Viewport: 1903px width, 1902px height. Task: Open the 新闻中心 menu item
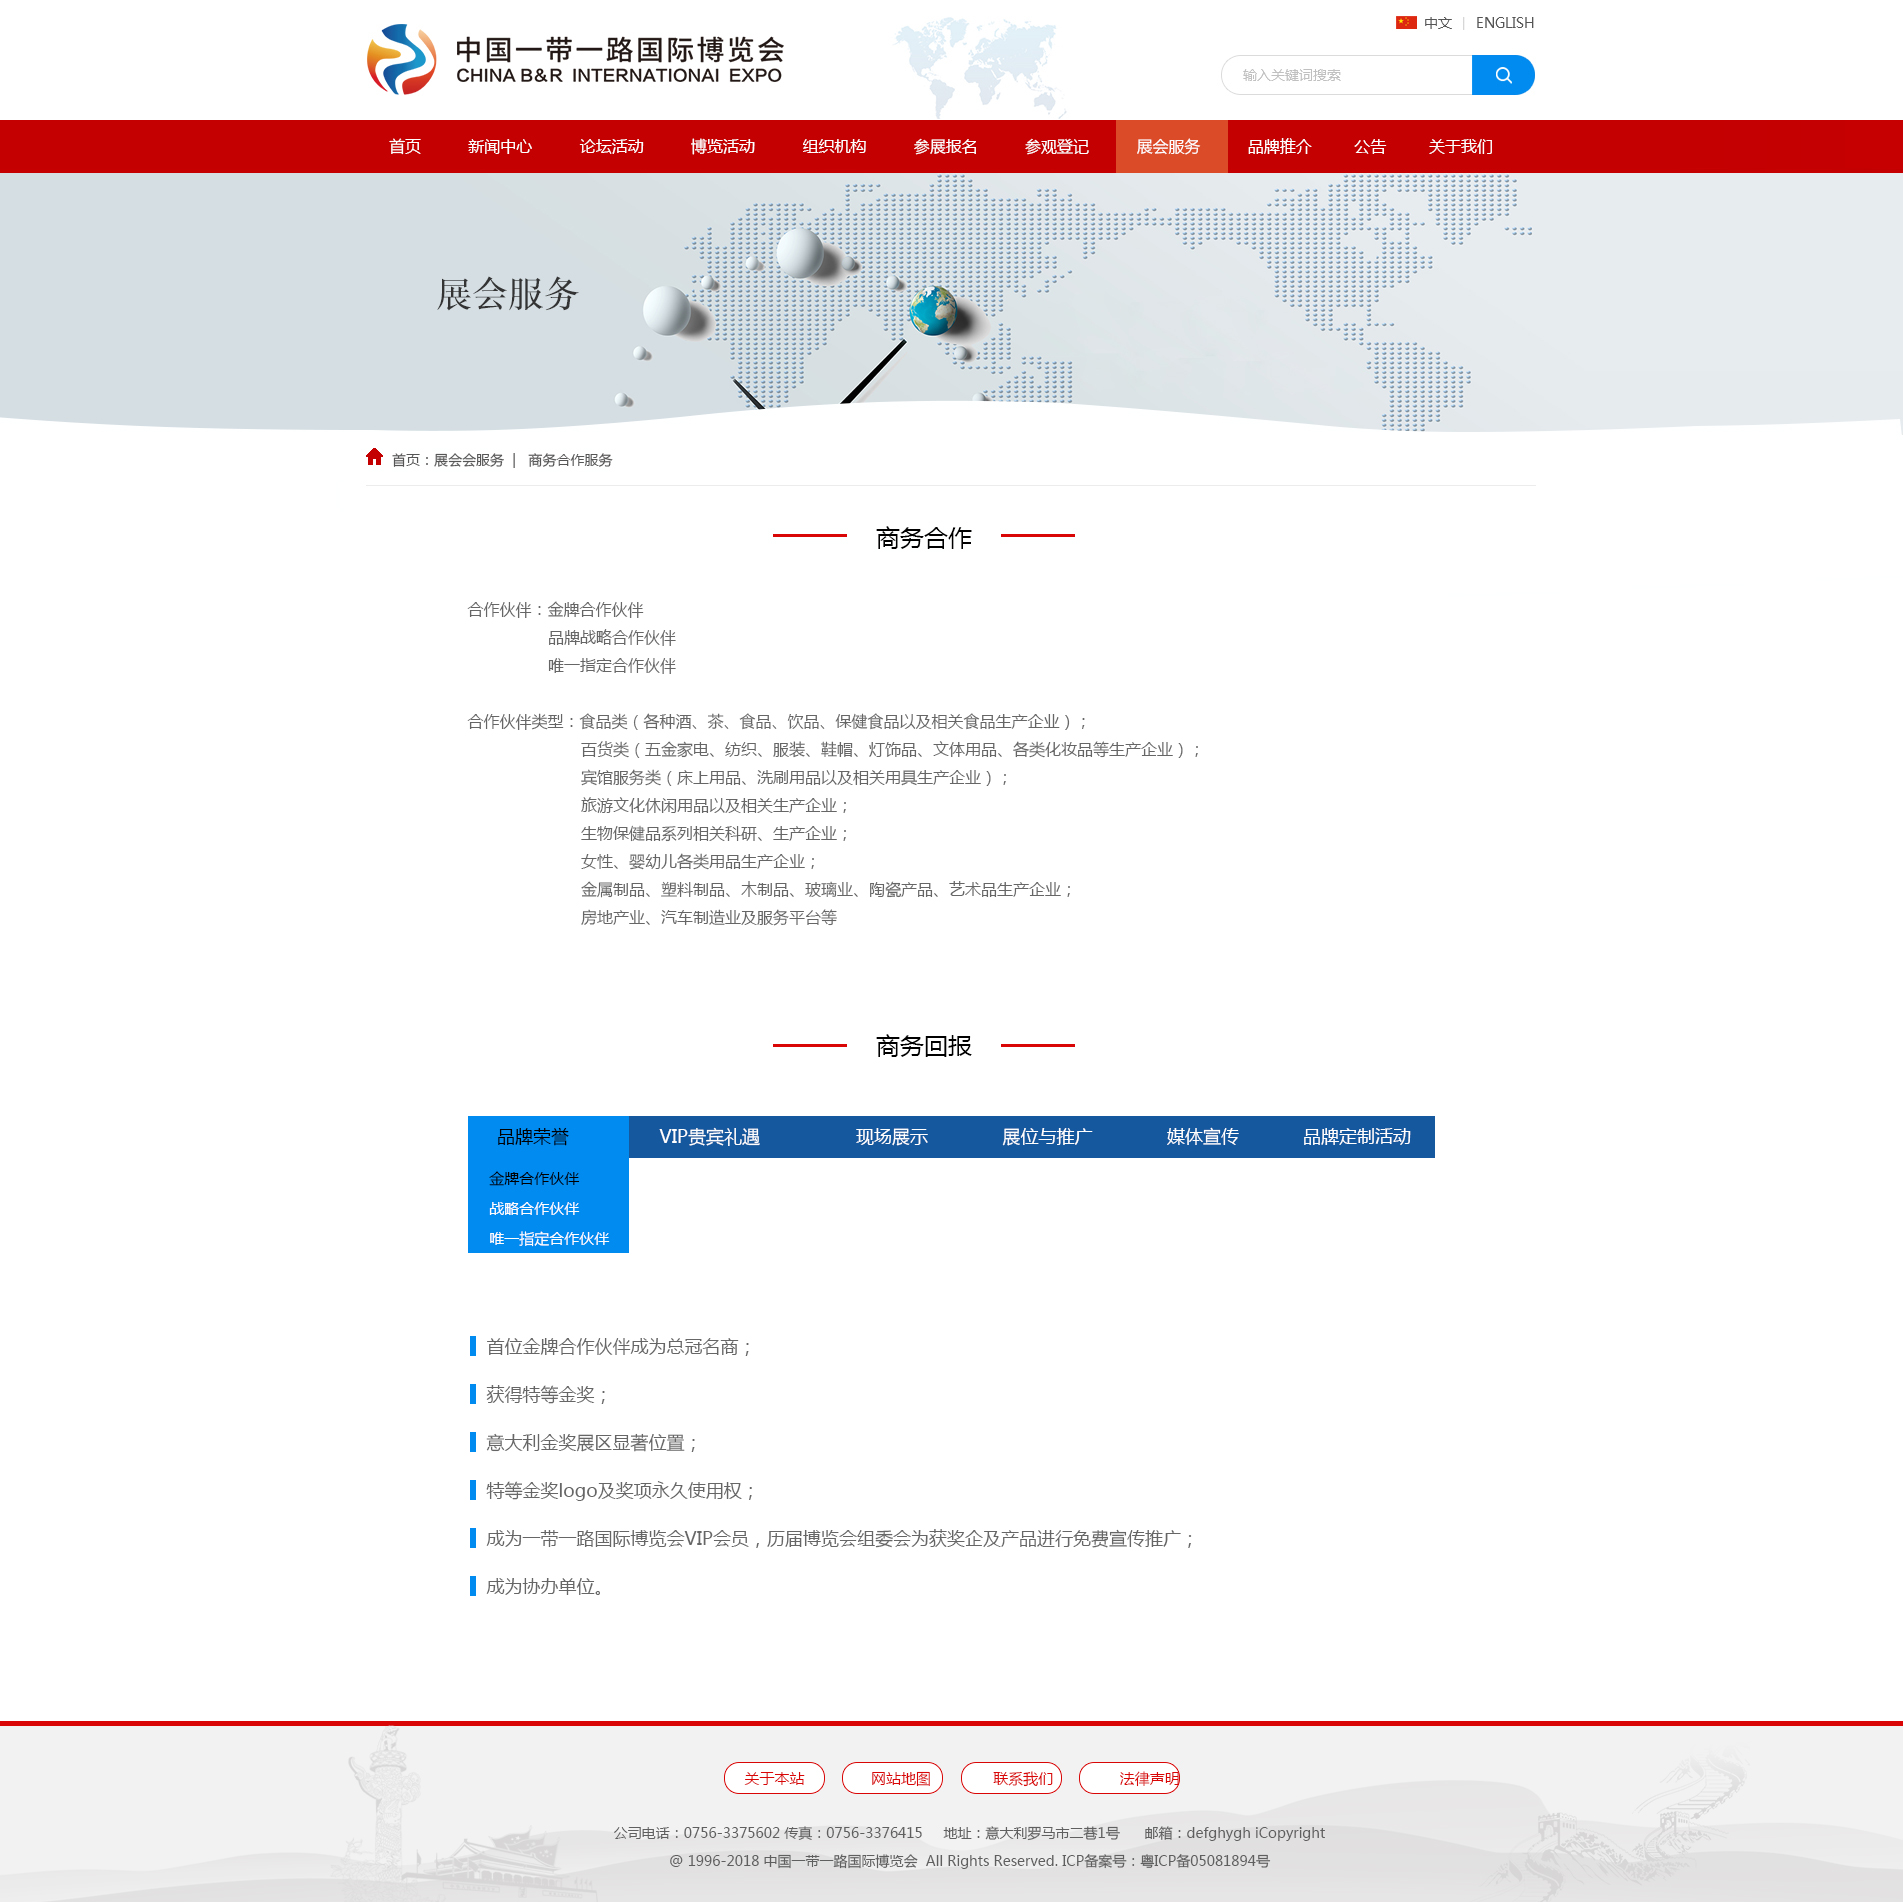(500, 146)
